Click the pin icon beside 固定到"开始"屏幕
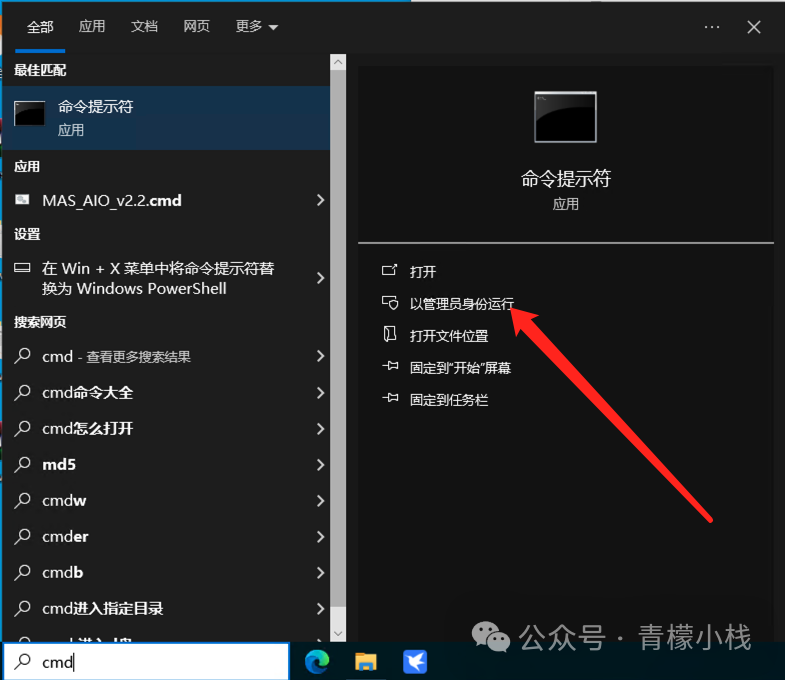Image resolution: width=785 pixels, height=680 pixels. pyautogui.click(x=390, y=367)
